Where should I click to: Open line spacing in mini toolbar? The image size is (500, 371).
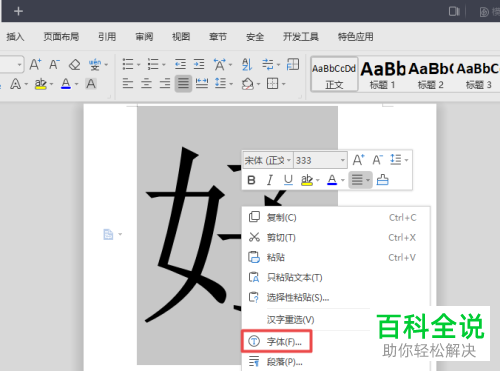(396, 160)
